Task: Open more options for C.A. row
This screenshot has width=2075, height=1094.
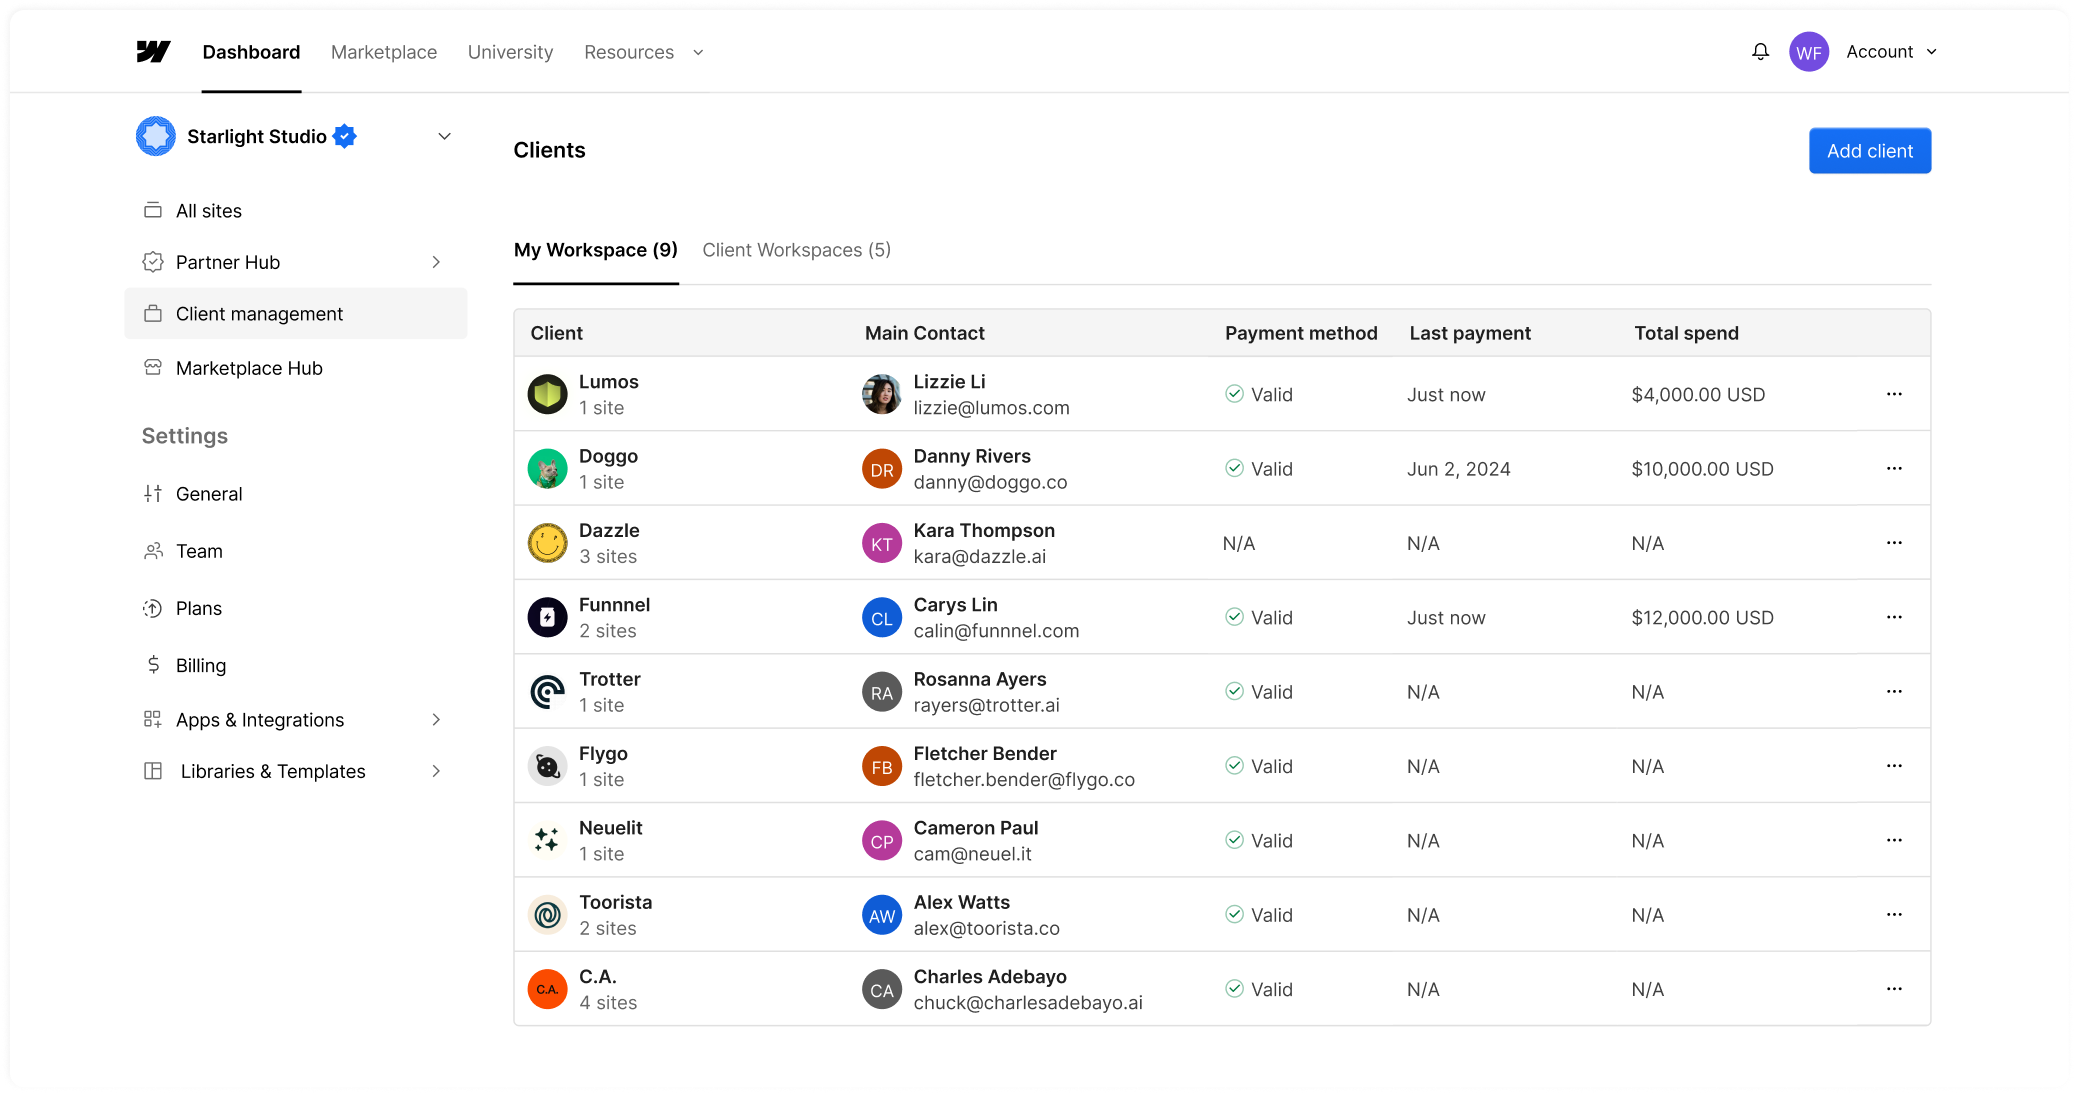Action: point(1893,989)
